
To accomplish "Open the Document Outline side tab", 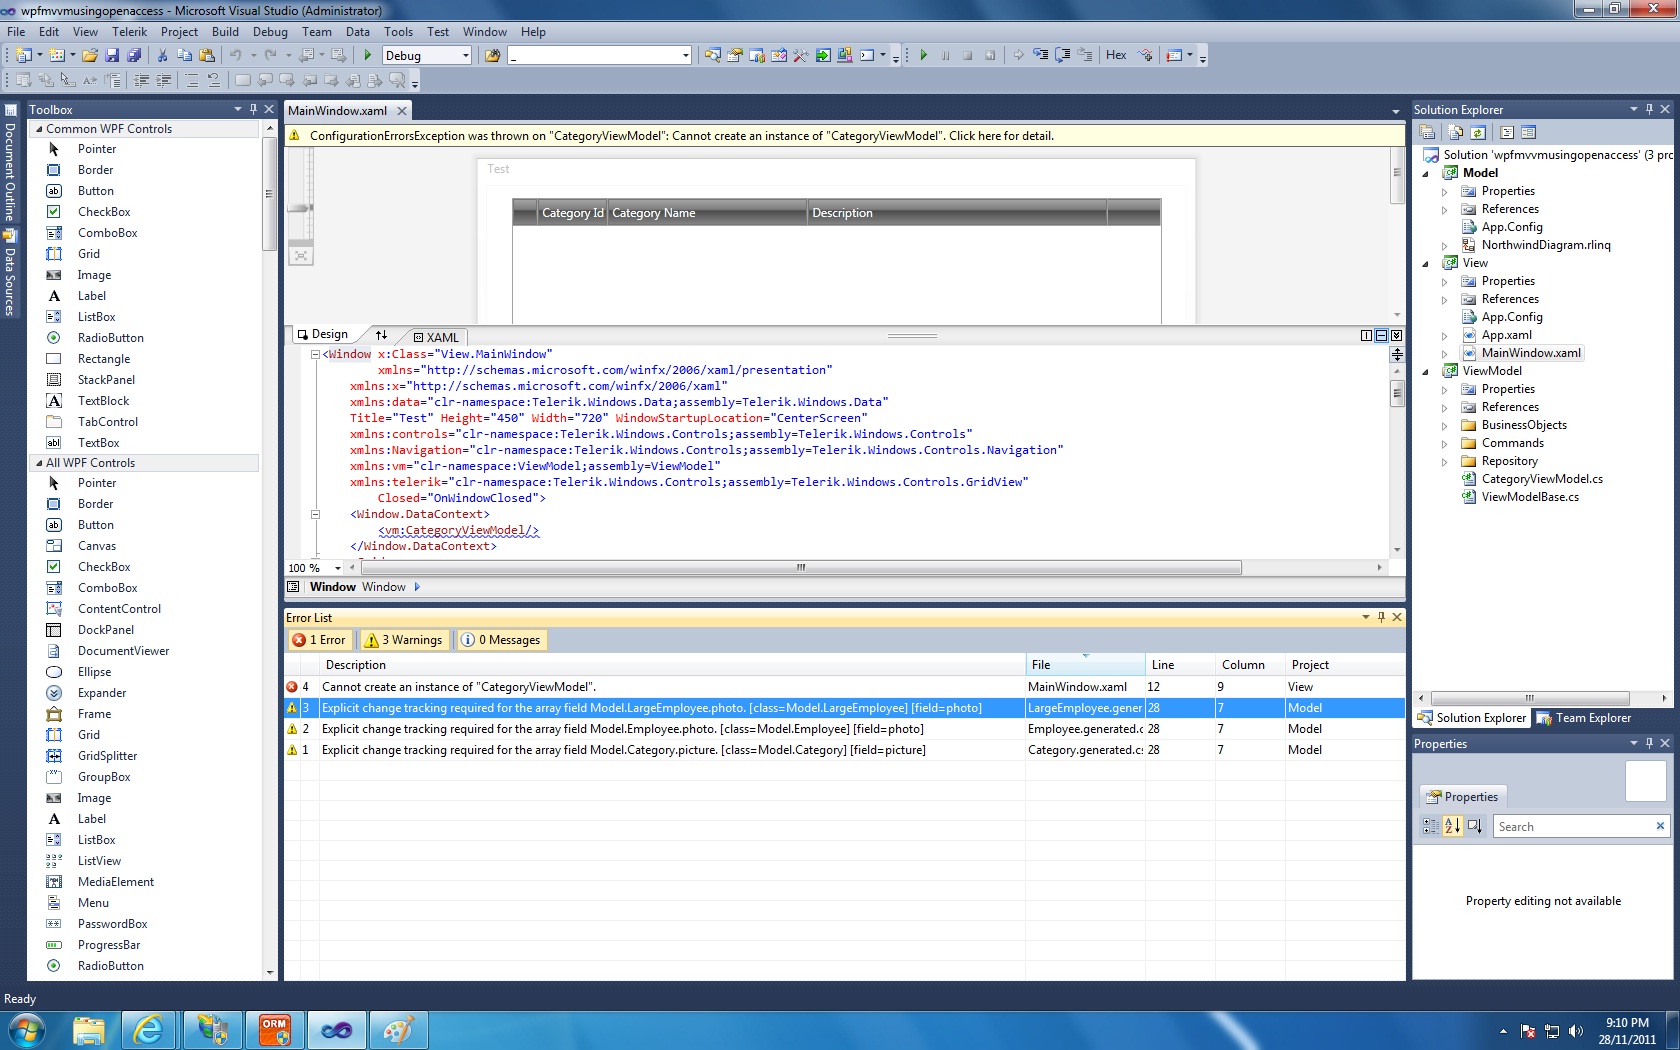I will click(x=10, y=162).
